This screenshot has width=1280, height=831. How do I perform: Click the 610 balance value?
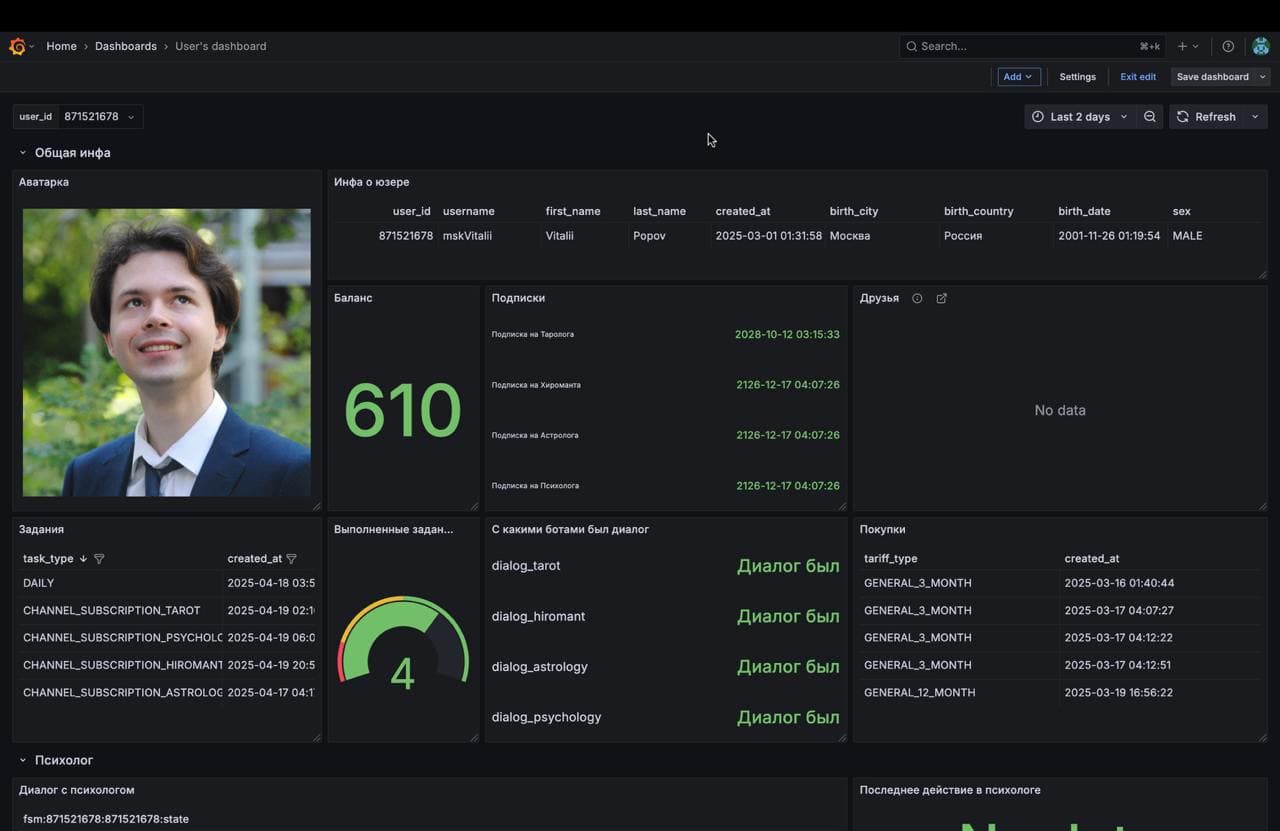(x=403, y=410)
